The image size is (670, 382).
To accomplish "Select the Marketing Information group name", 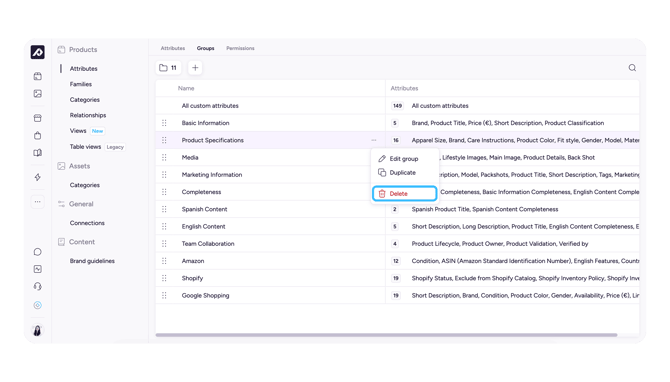I will pyautogui.click(x=212, y=175).
